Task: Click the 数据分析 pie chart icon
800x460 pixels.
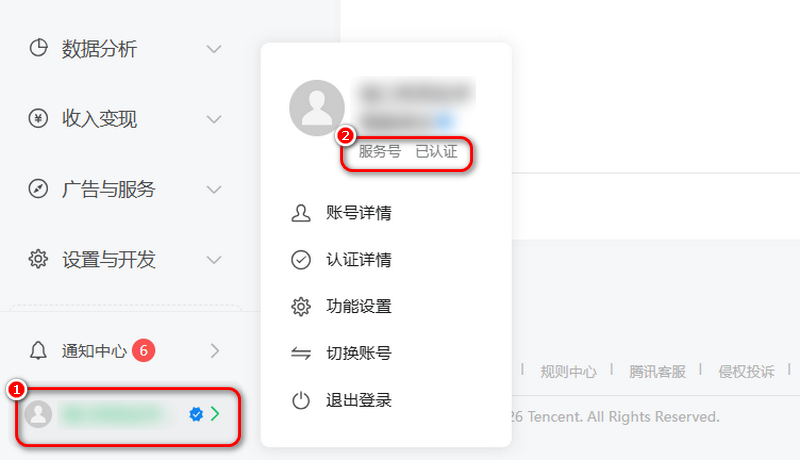Action: click(38, 48)
